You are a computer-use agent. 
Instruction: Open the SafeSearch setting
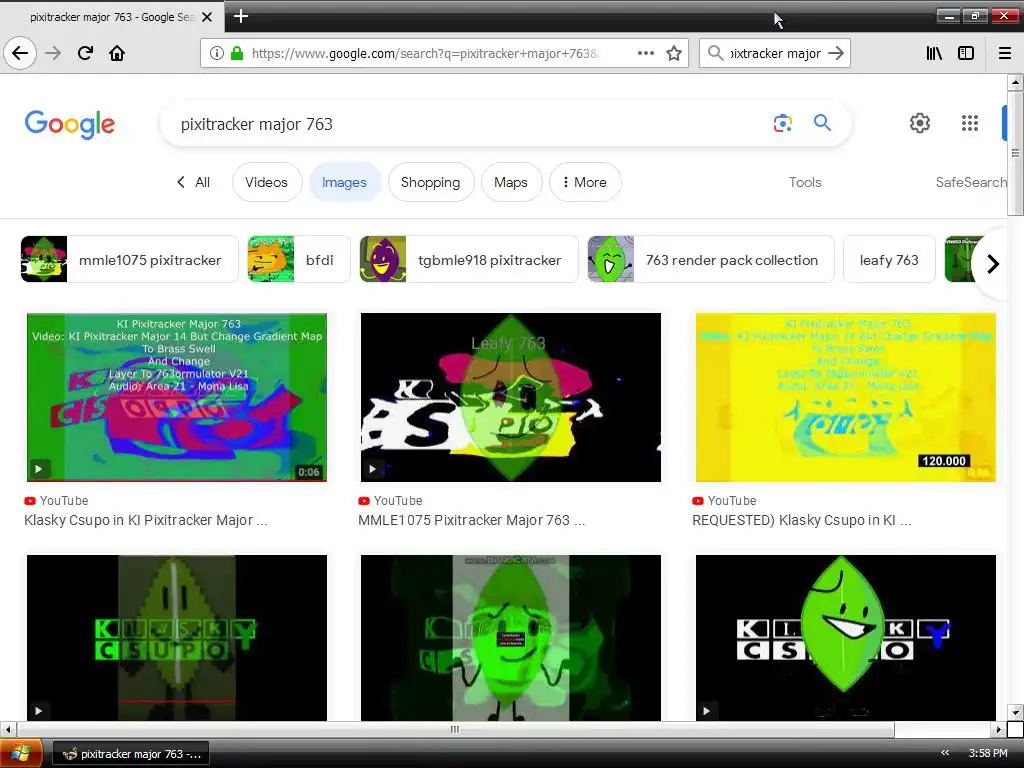click(971, 182)
